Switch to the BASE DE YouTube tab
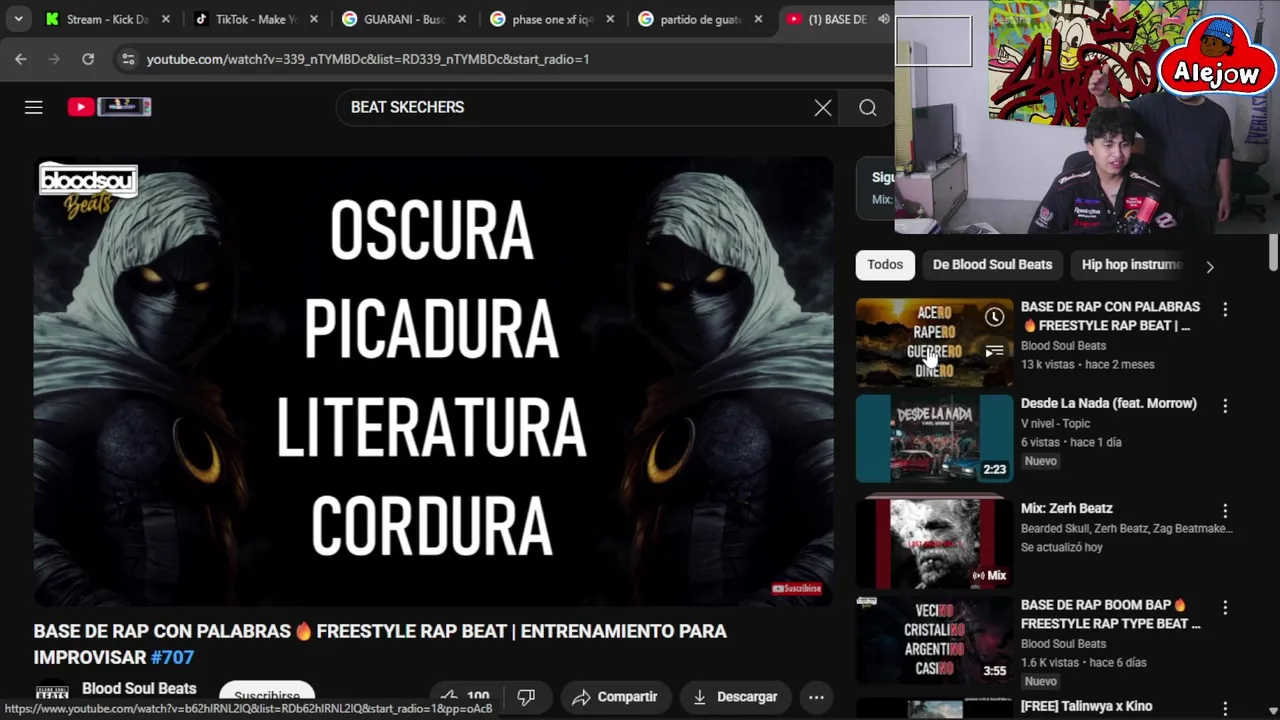 (x=836, y=19)
